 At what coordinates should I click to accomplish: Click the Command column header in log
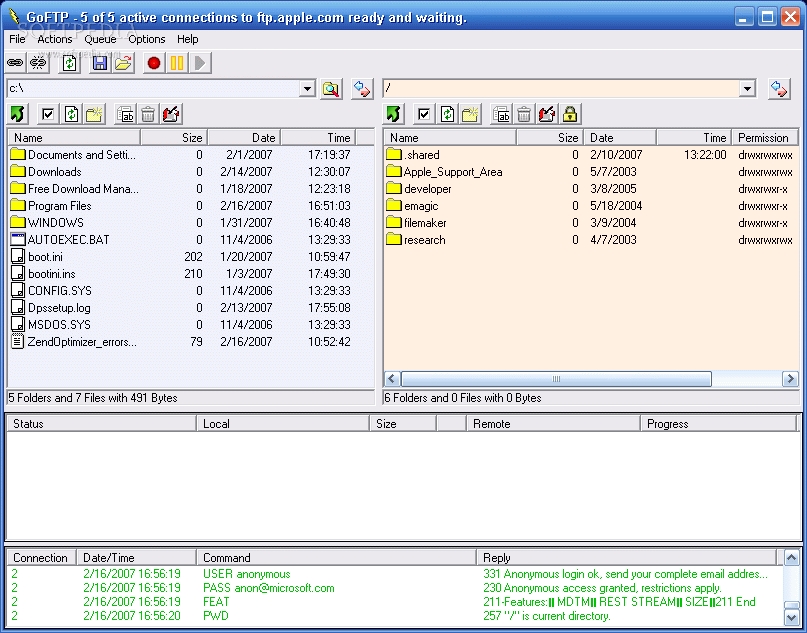pyautogui.click(x=336, y=557)
